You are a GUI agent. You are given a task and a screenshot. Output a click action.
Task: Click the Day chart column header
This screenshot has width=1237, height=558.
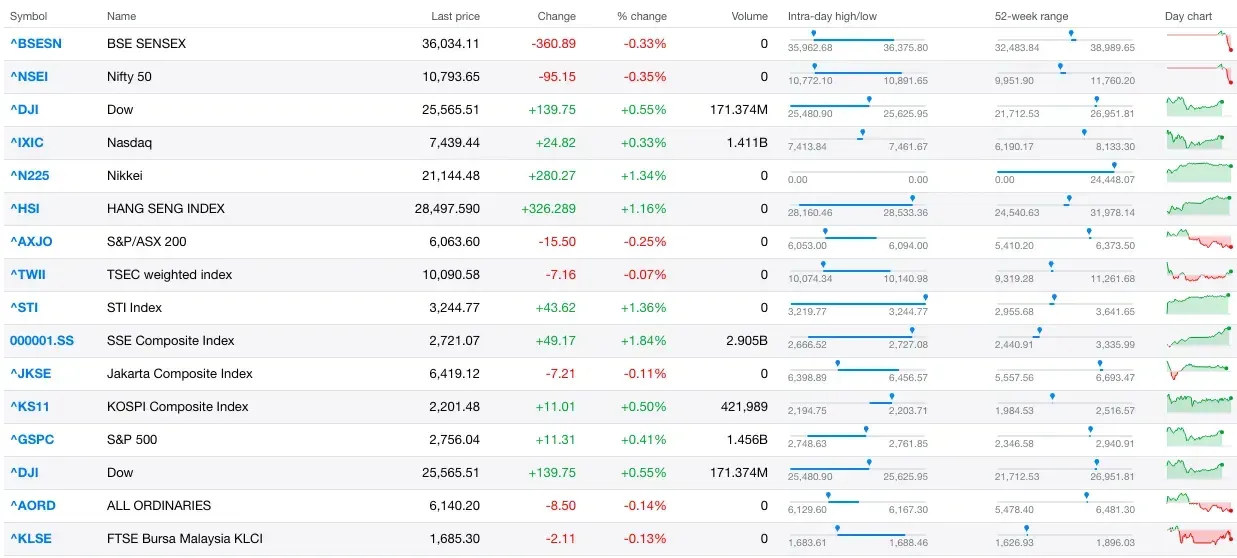[x=1189, y=17]
